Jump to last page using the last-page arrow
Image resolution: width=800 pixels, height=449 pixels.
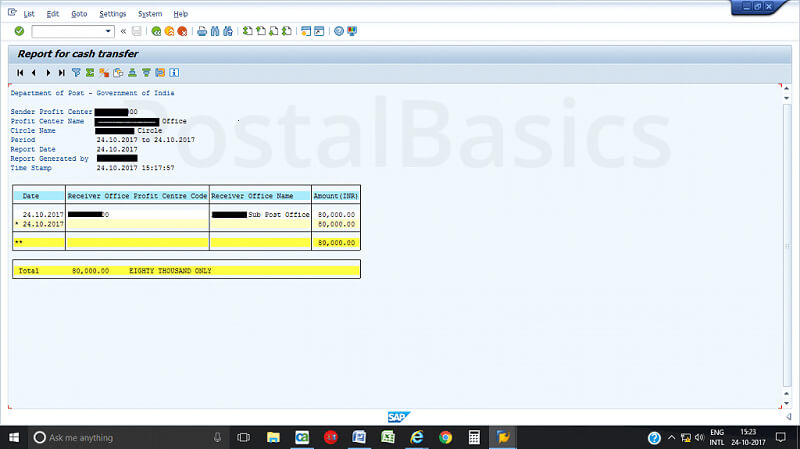pos(62,73)
